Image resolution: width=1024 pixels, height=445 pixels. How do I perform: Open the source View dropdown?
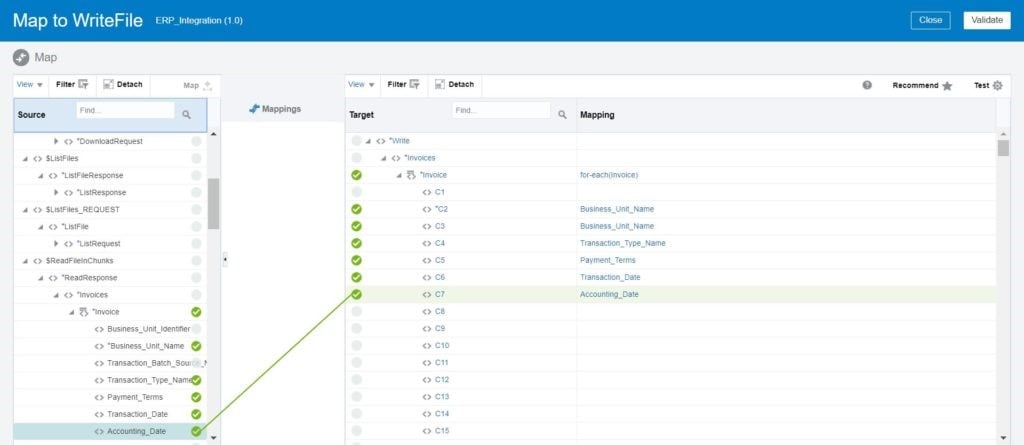[30, 85]
